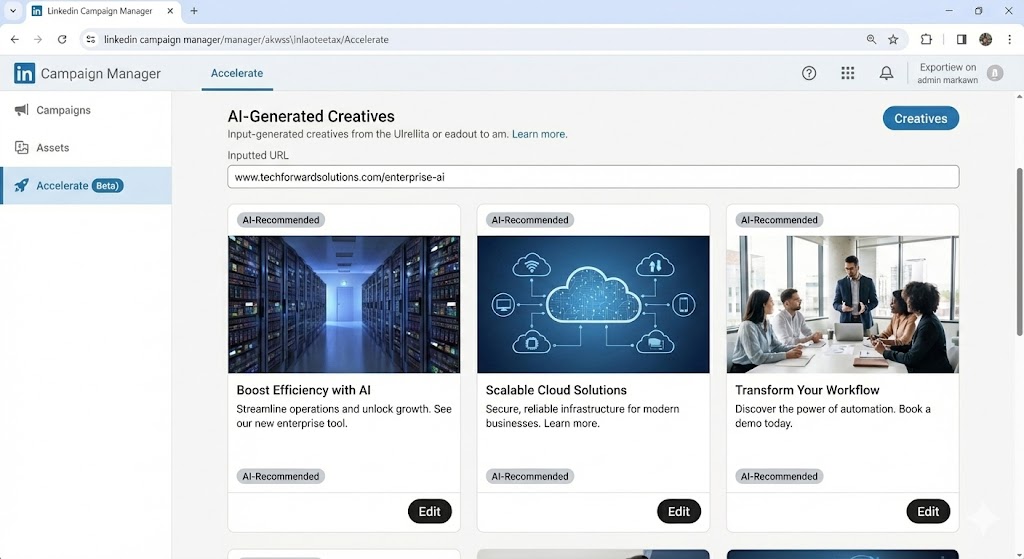Viewport: 1024px width, 559px height.
Task: Click the "Scalable Cloud Solutions" headline
Action: [556, 390]
